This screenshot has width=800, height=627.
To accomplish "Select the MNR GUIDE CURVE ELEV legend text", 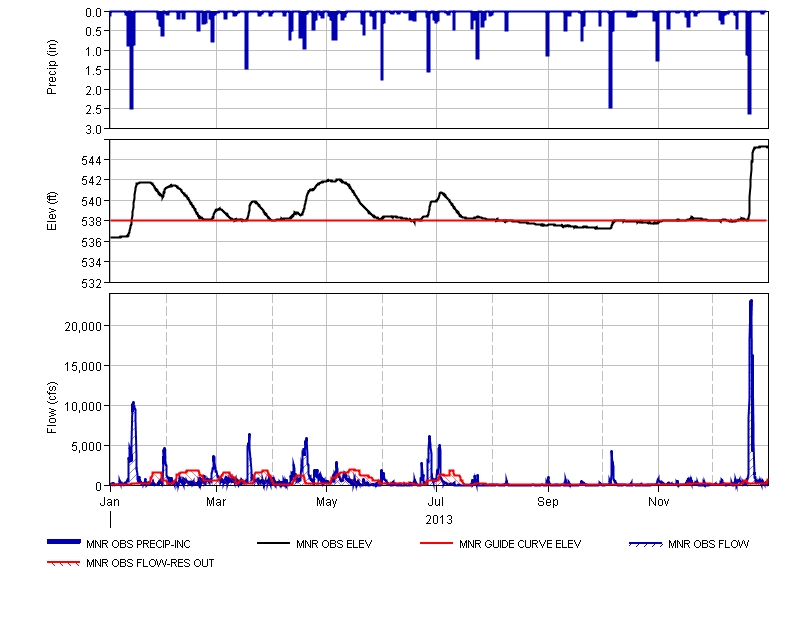I will pos(520,544).
